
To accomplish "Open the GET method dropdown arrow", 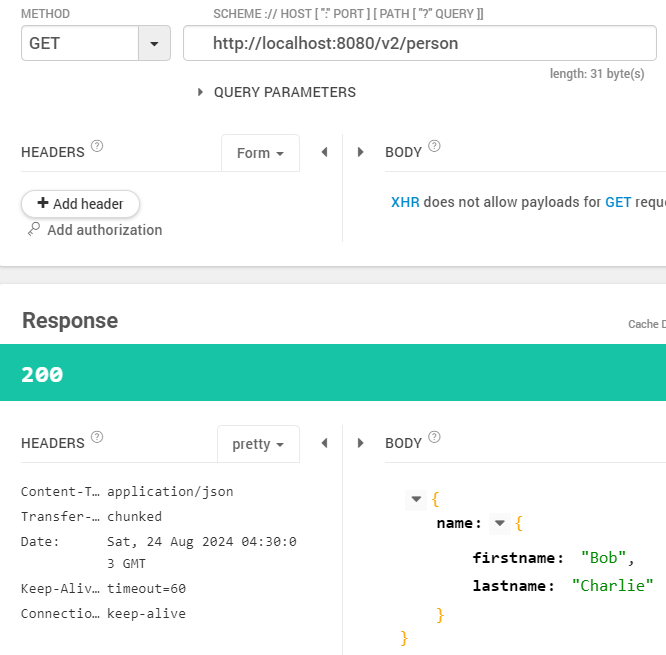I will point(154,44).
